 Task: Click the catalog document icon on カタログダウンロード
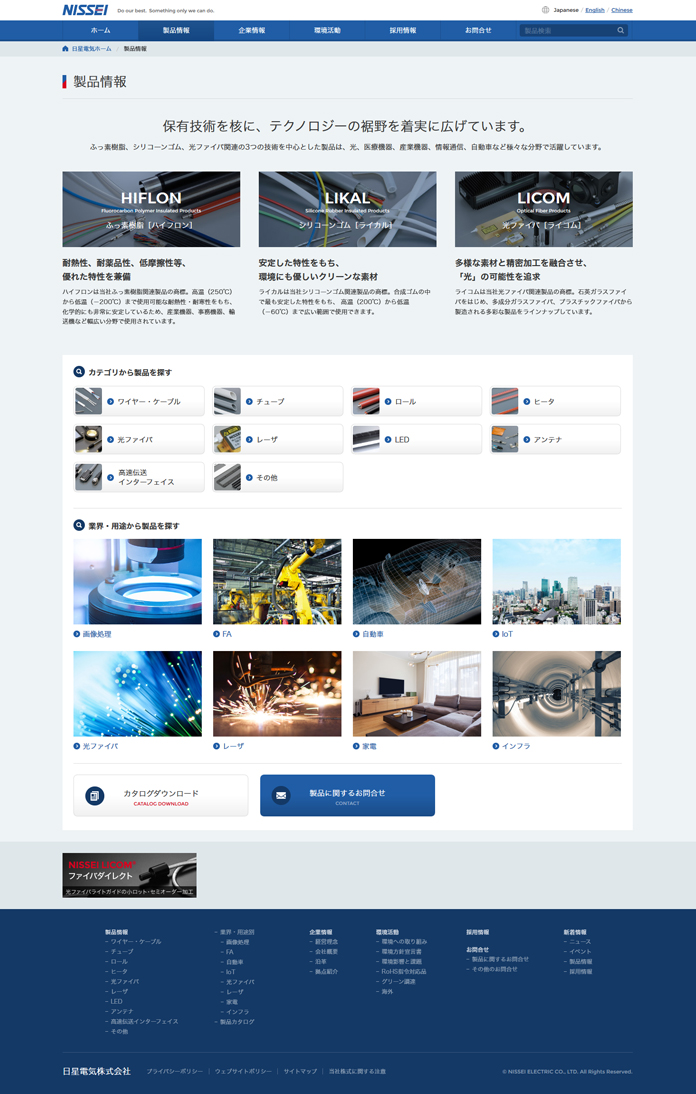click(x=95, y=795)
